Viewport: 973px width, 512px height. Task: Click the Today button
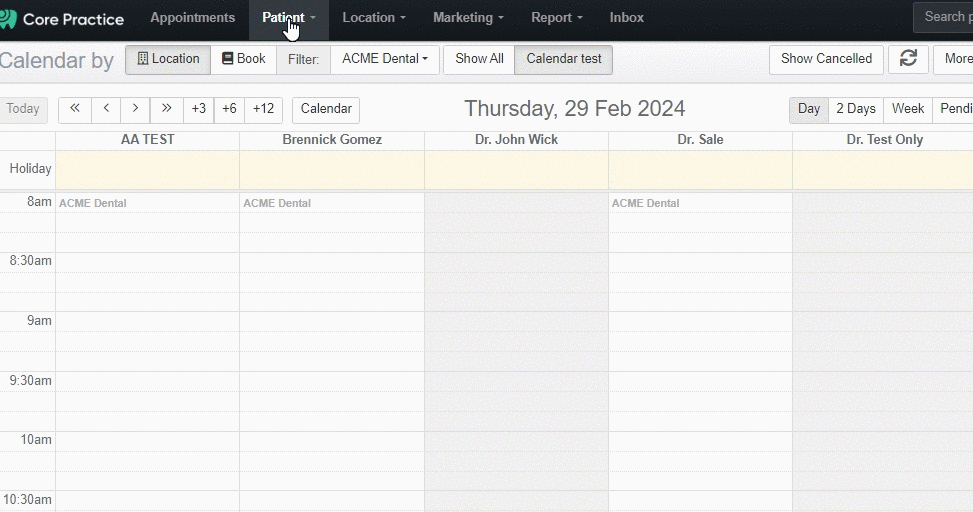tap(23, 109)
